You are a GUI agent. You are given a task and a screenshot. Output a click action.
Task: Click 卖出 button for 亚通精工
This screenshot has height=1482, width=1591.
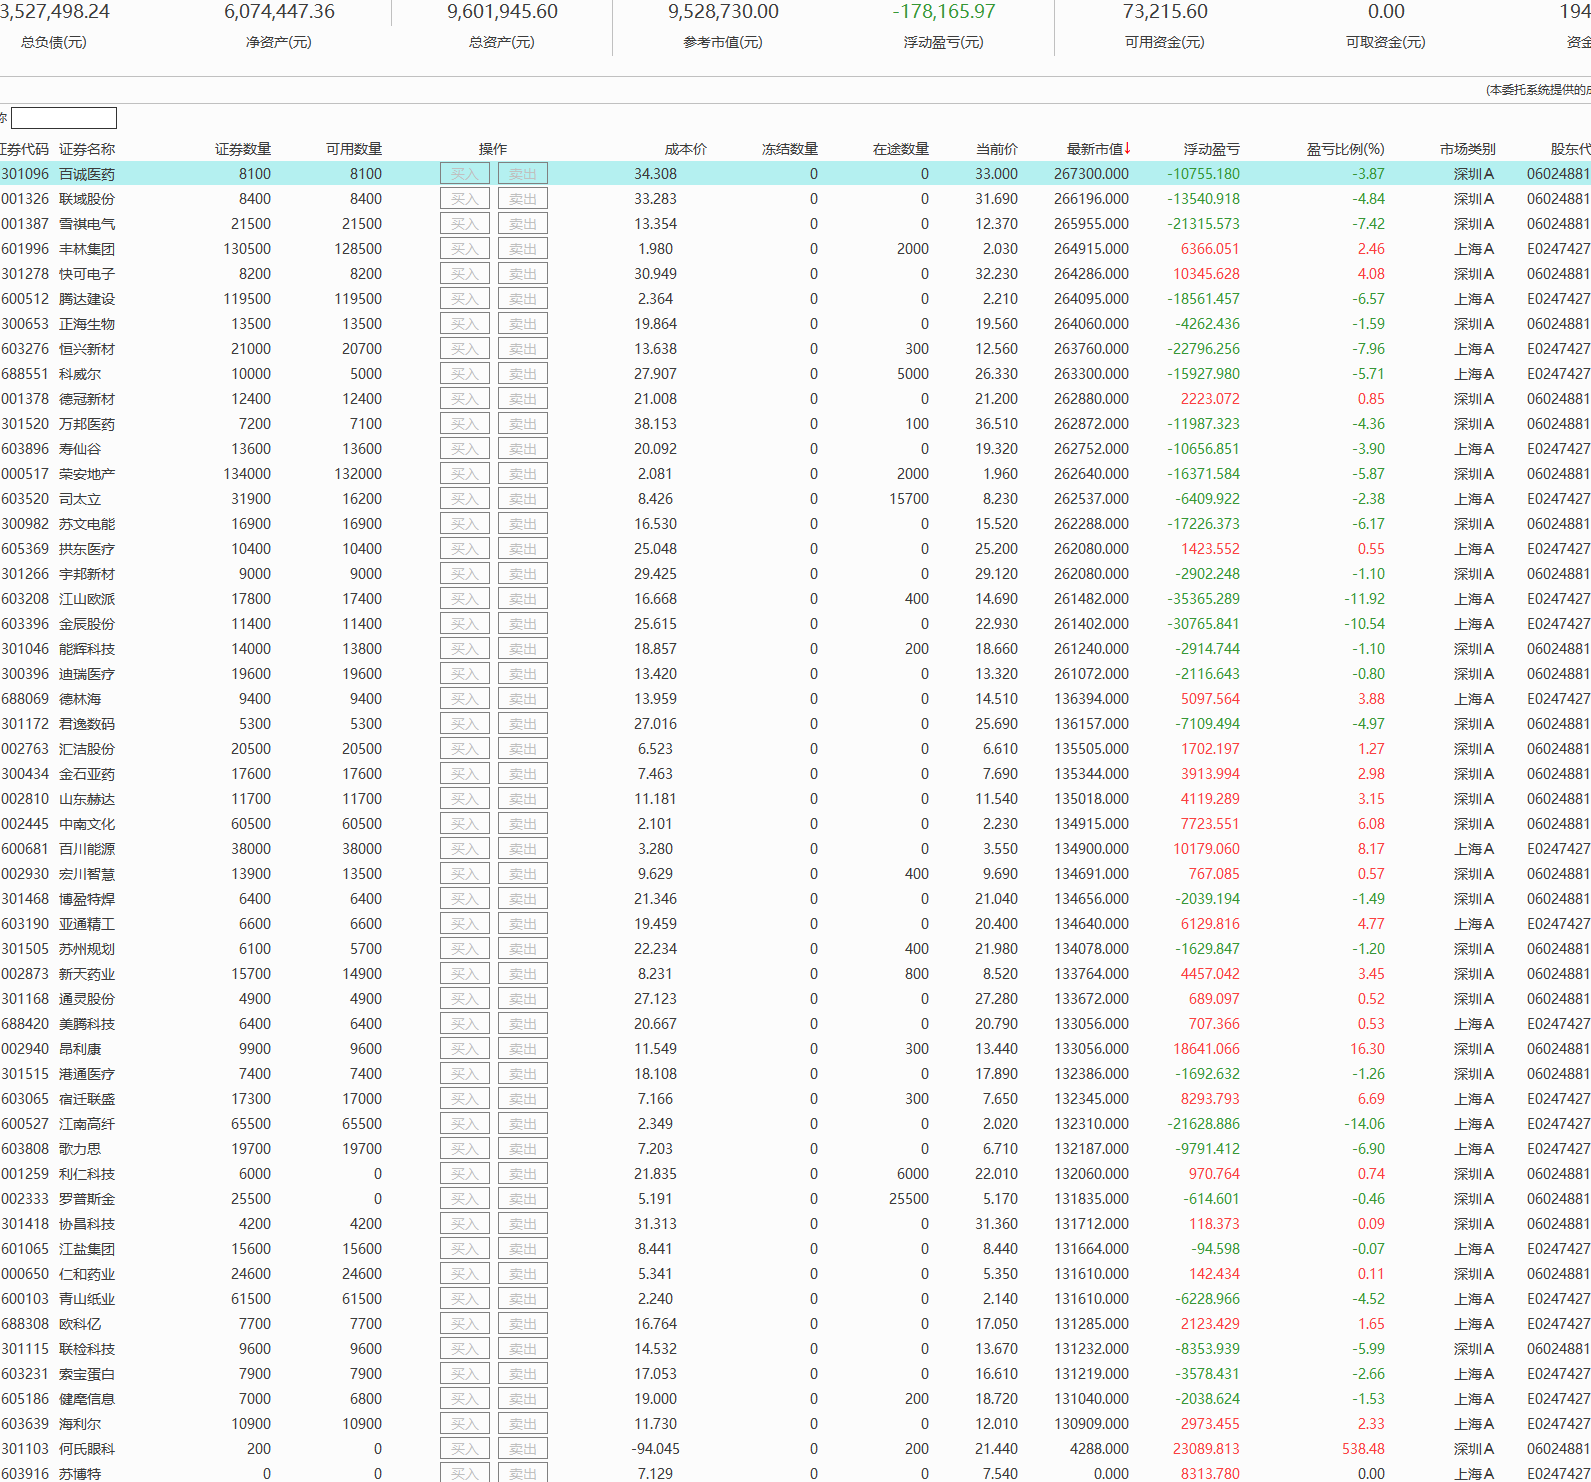[x=523, y=924]
